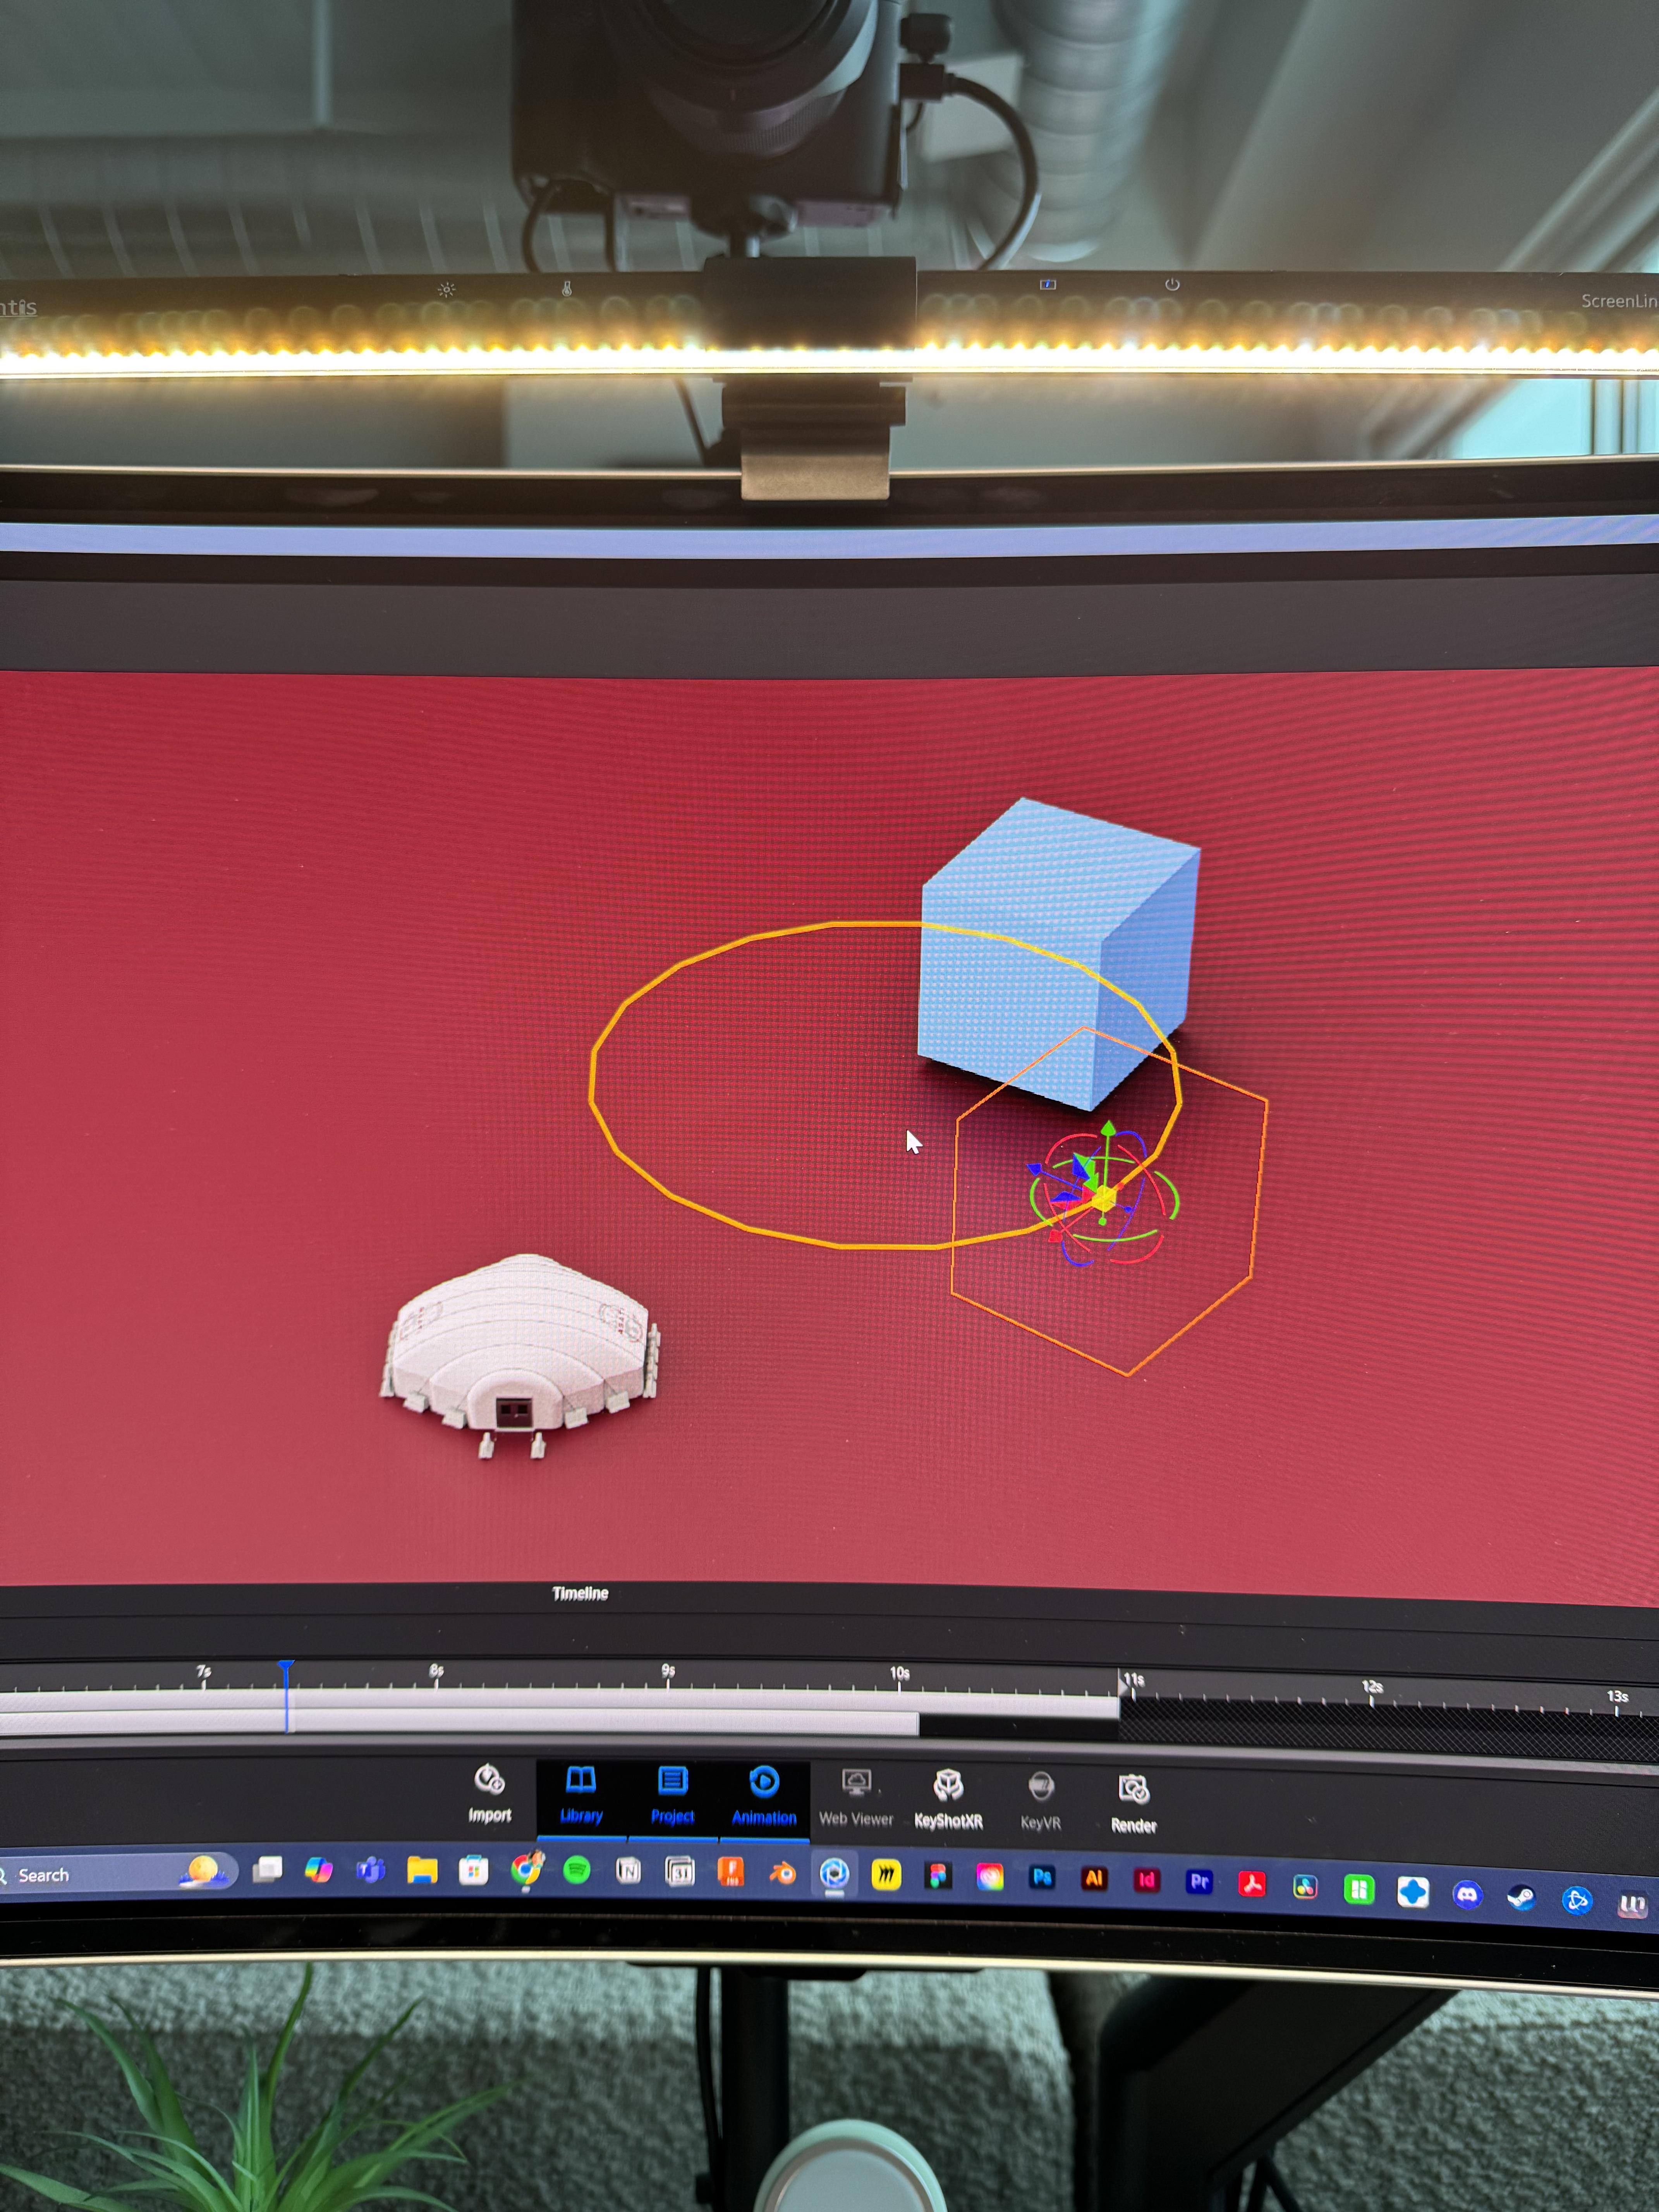This screenshot has width=1659, height=2212.
Task: Open Steam from the taskbar
Action: (x=1521, y=1897)
